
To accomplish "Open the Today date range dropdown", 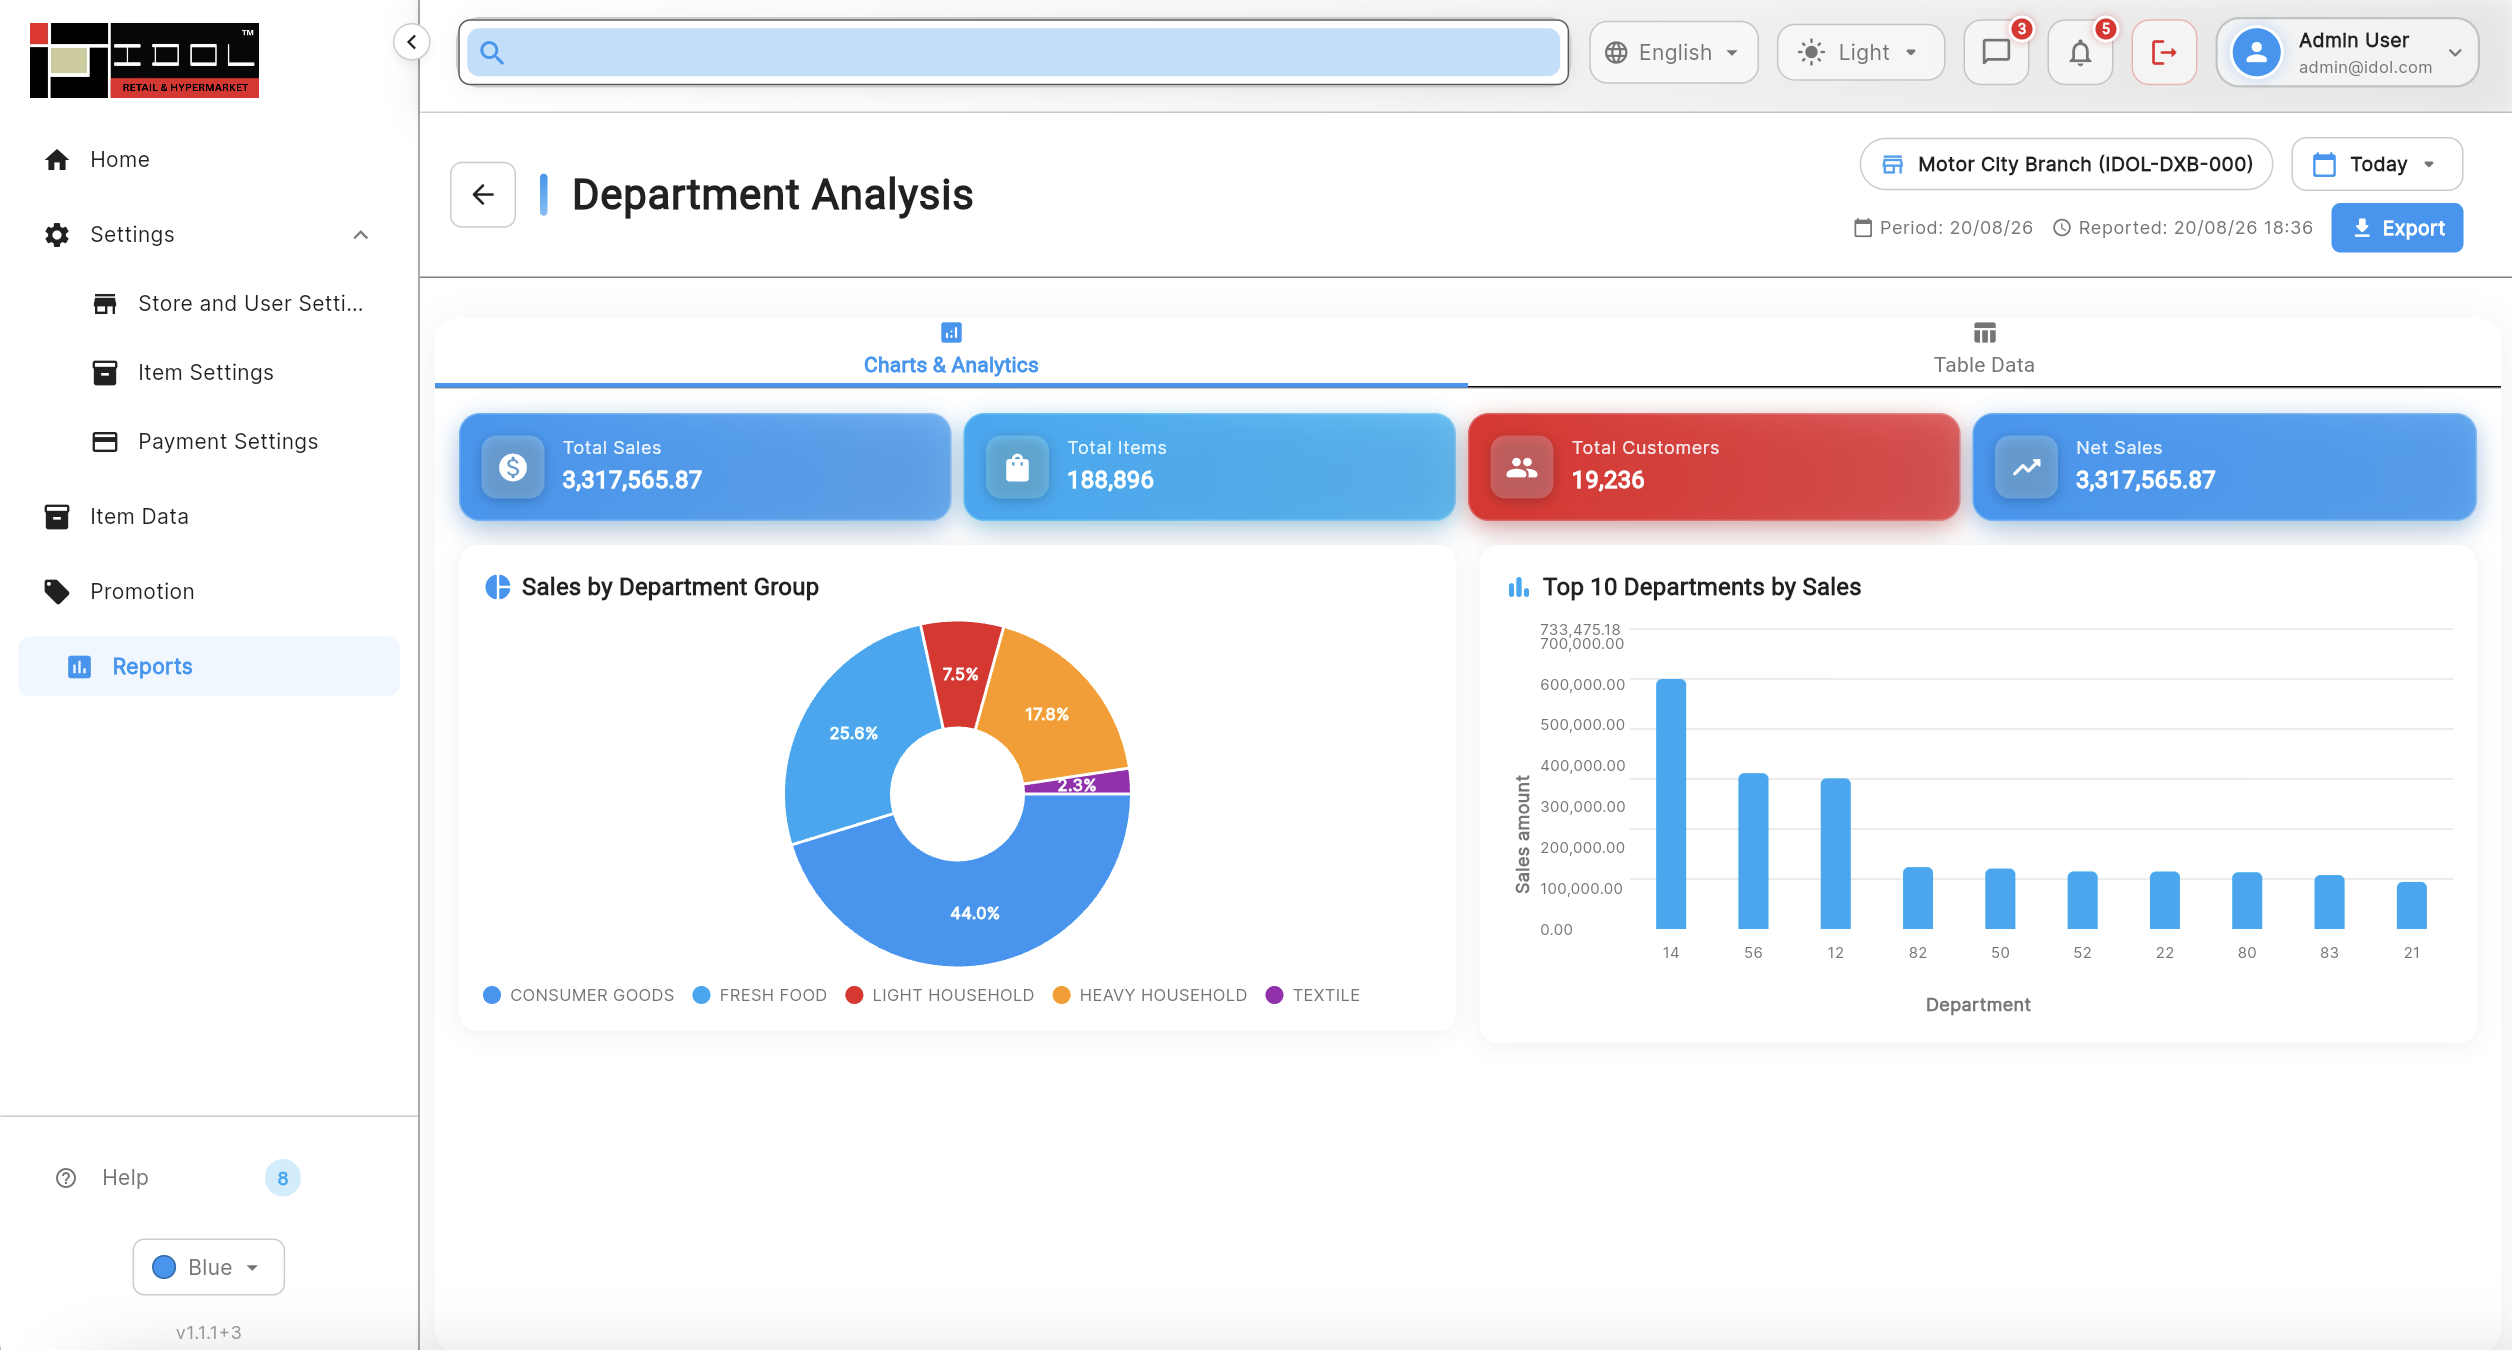I will (2377, 164).
